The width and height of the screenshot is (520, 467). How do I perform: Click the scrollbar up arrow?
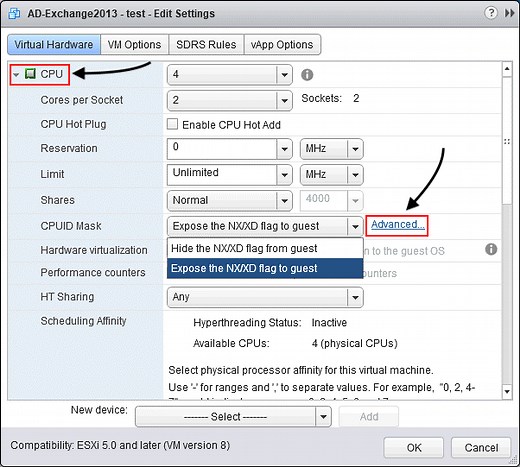pos(507,69)
